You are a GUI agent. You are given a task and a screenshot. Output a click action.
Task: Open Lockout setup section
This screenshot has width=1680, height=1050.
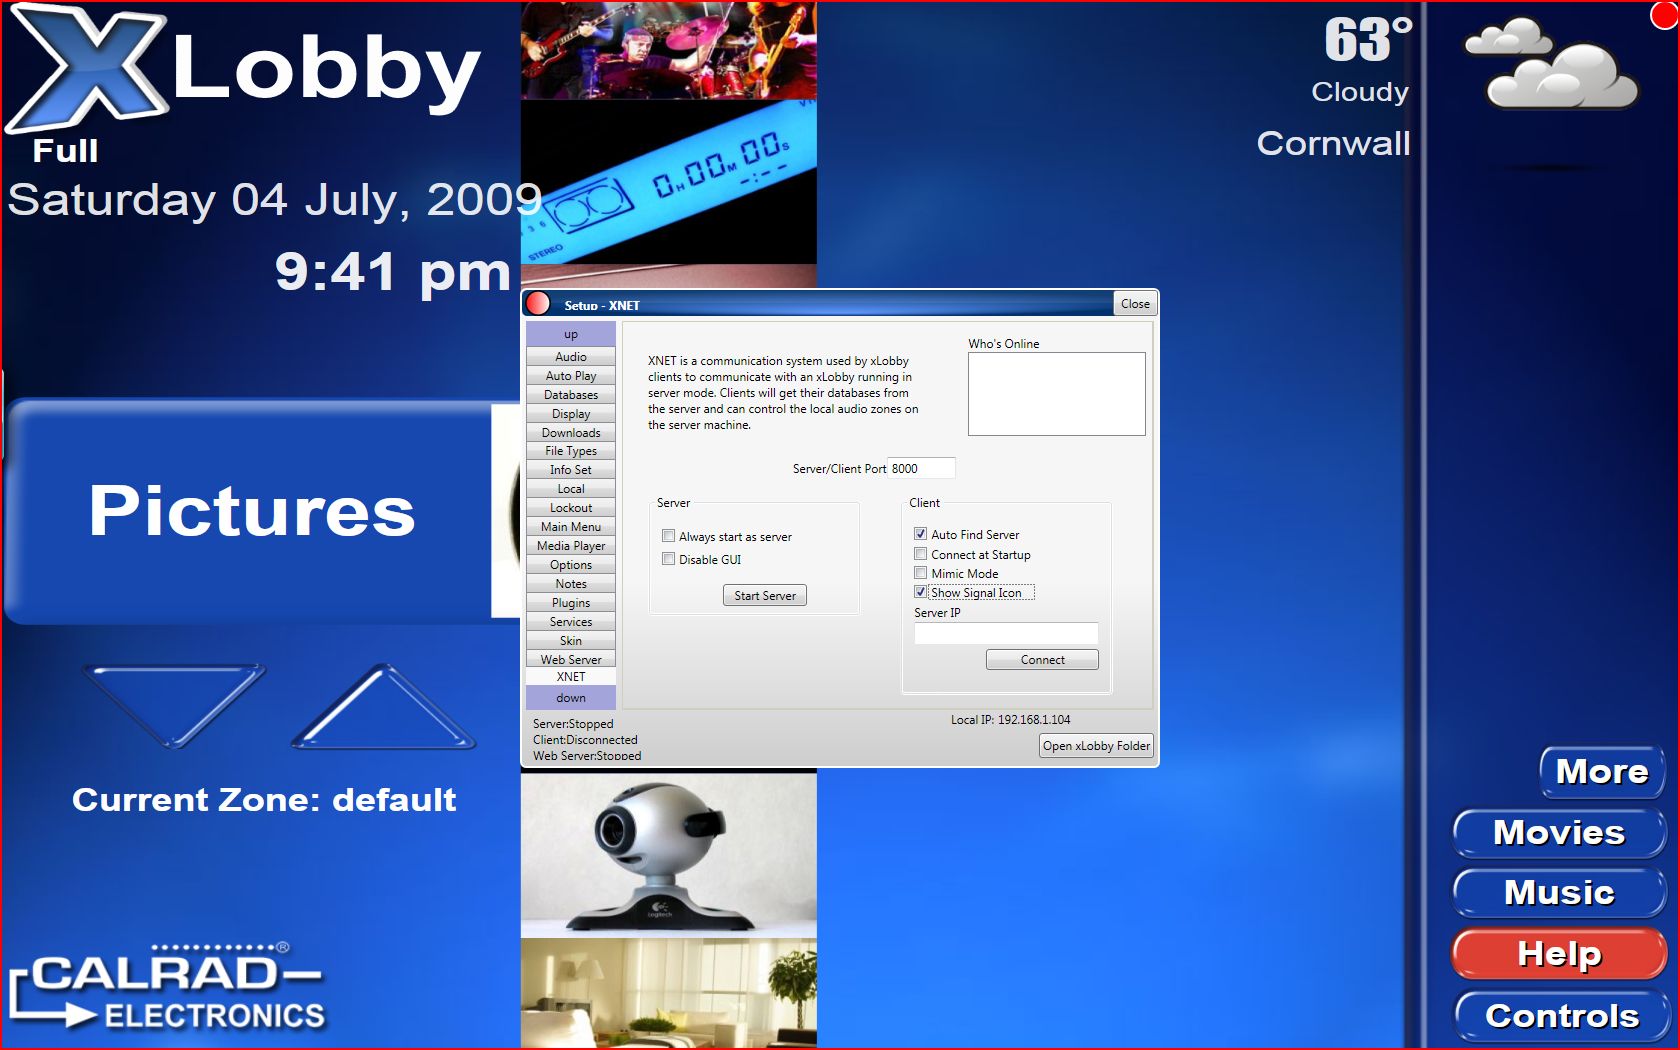[x=571, y=508]
